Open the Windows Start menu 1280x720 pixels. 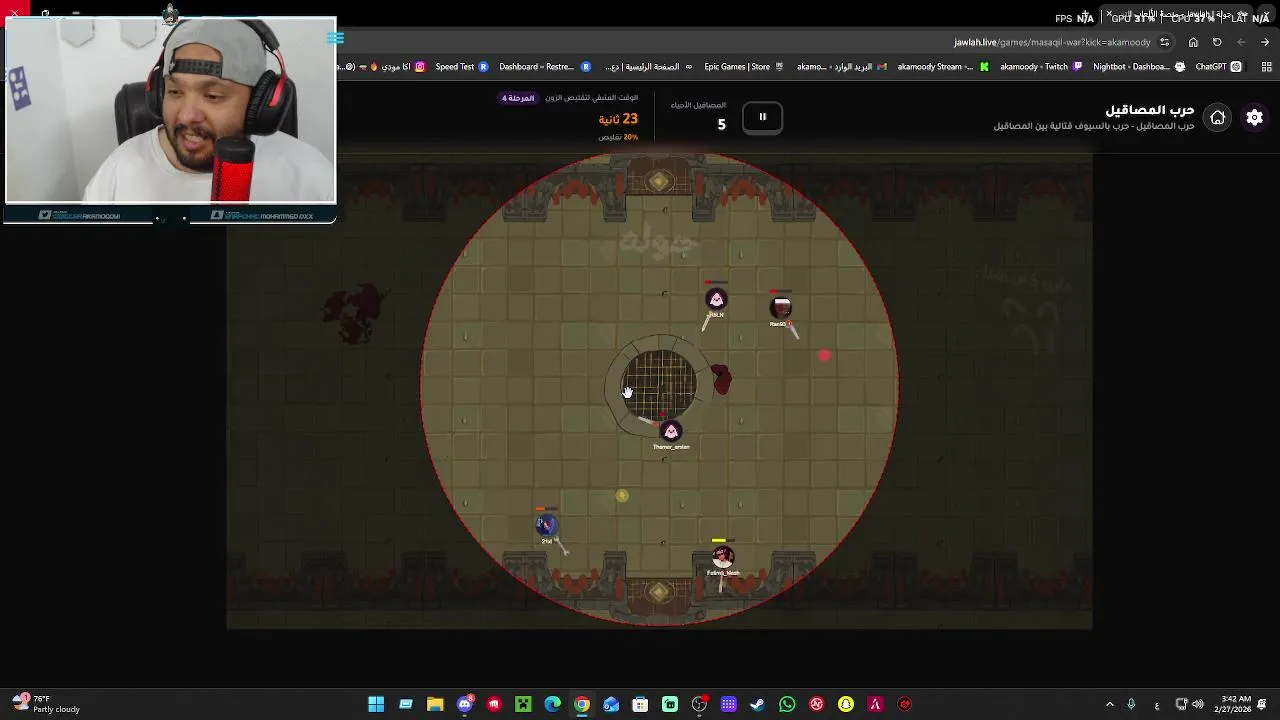tap(376, 704)
